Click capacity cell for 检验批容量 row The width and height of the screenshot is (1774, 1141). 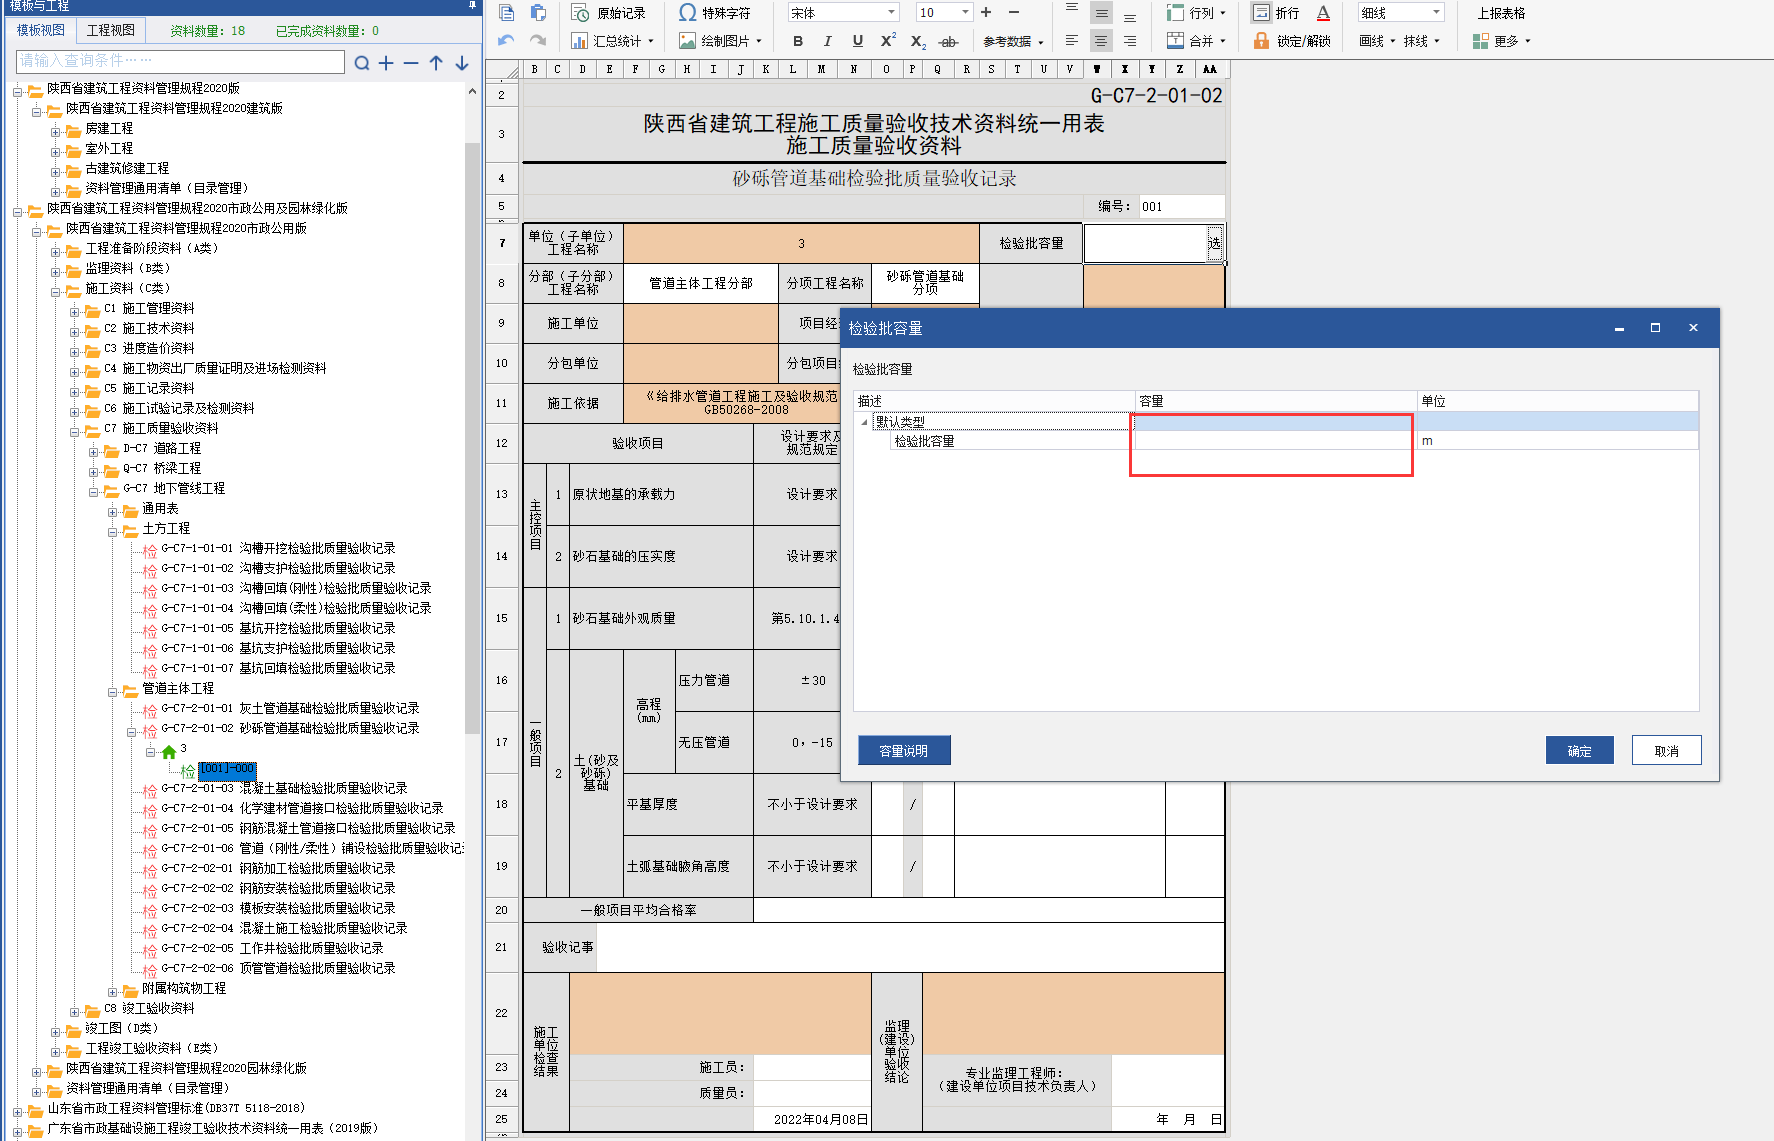click(1275, 441)
